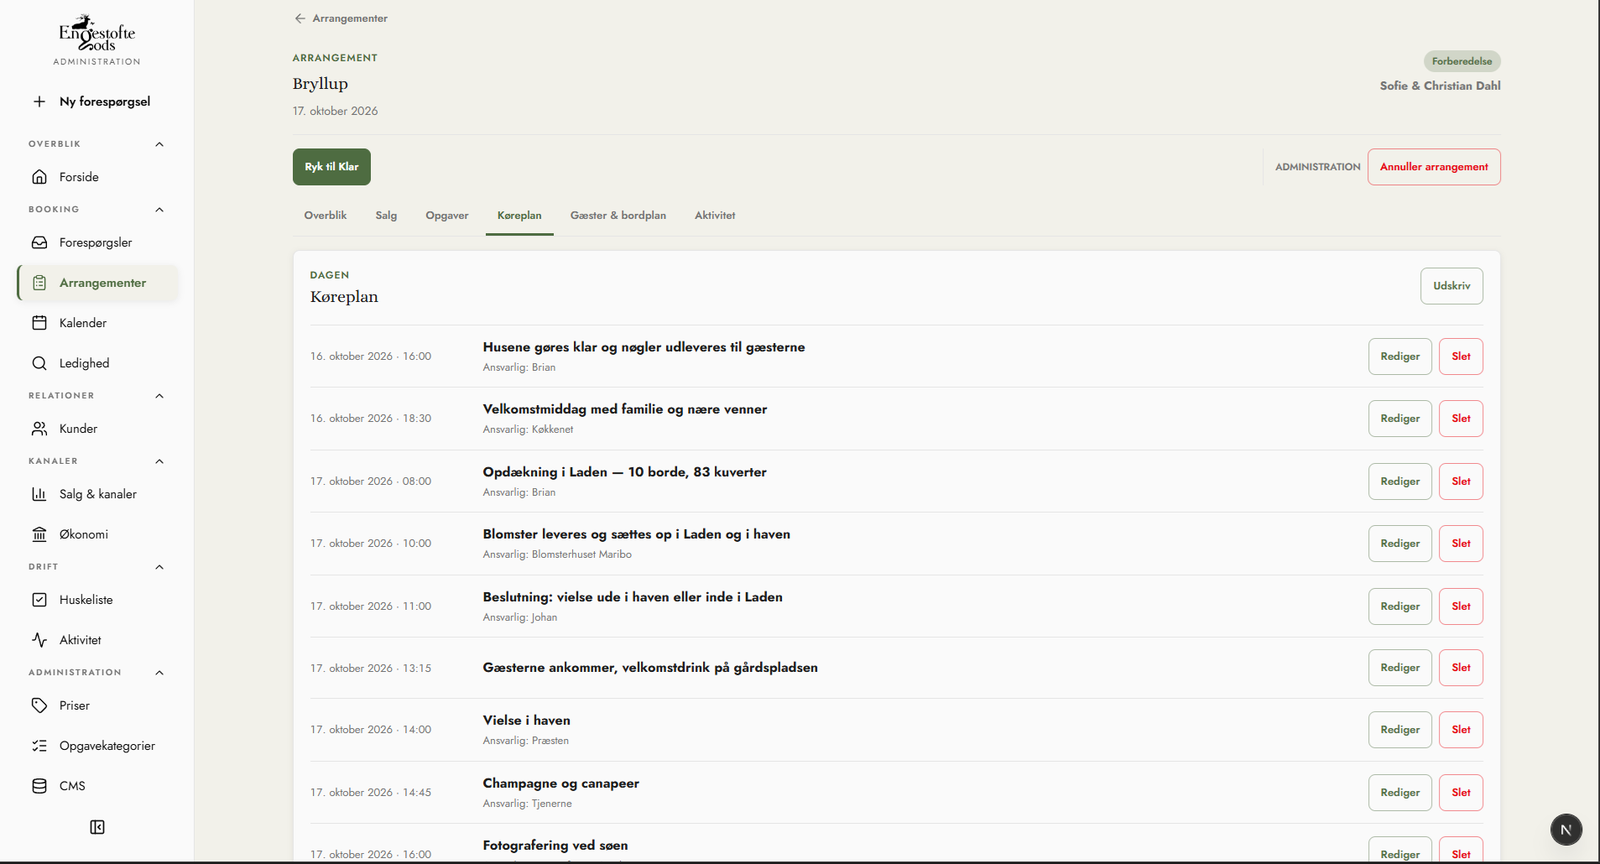Click the Forespørgsler inbox icon

(x=39, y=242)
